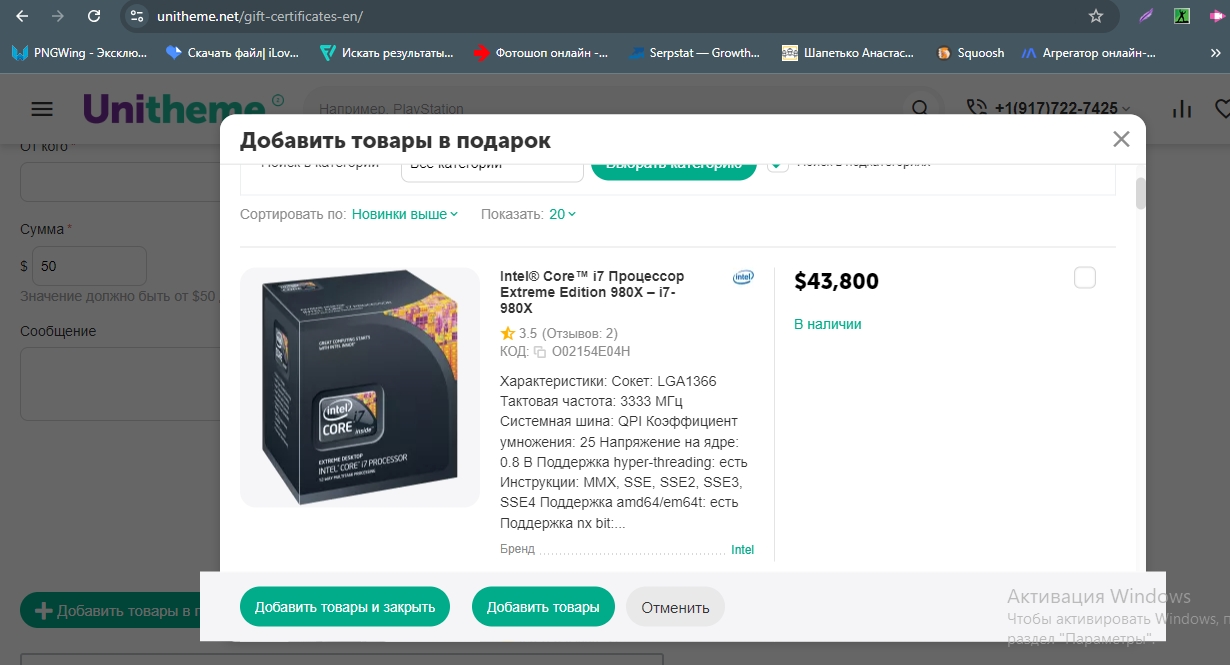Image resolution: width=1230 pixels, height=665 pixels.
Task: Copy the product code O02154E04H icon
Action: (540, 352)
